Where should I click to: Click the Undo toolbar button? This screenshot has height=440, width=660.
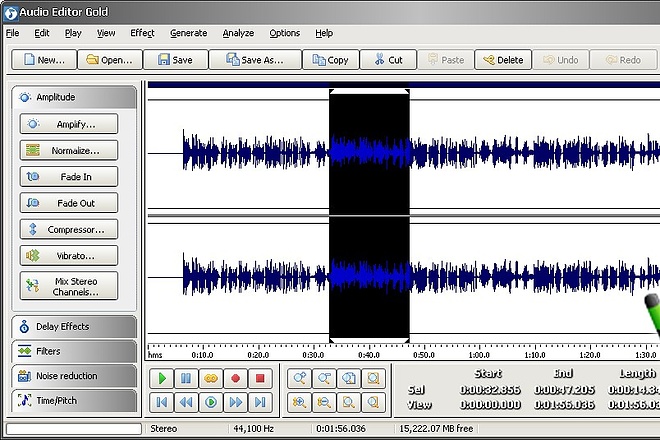[x=561, y=59]
